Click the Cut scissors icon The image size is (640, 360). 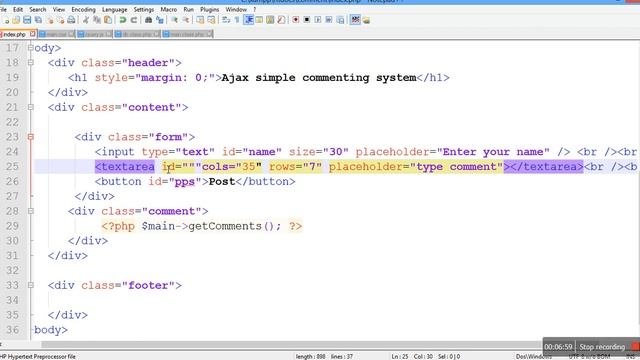(x=86, y=20)
